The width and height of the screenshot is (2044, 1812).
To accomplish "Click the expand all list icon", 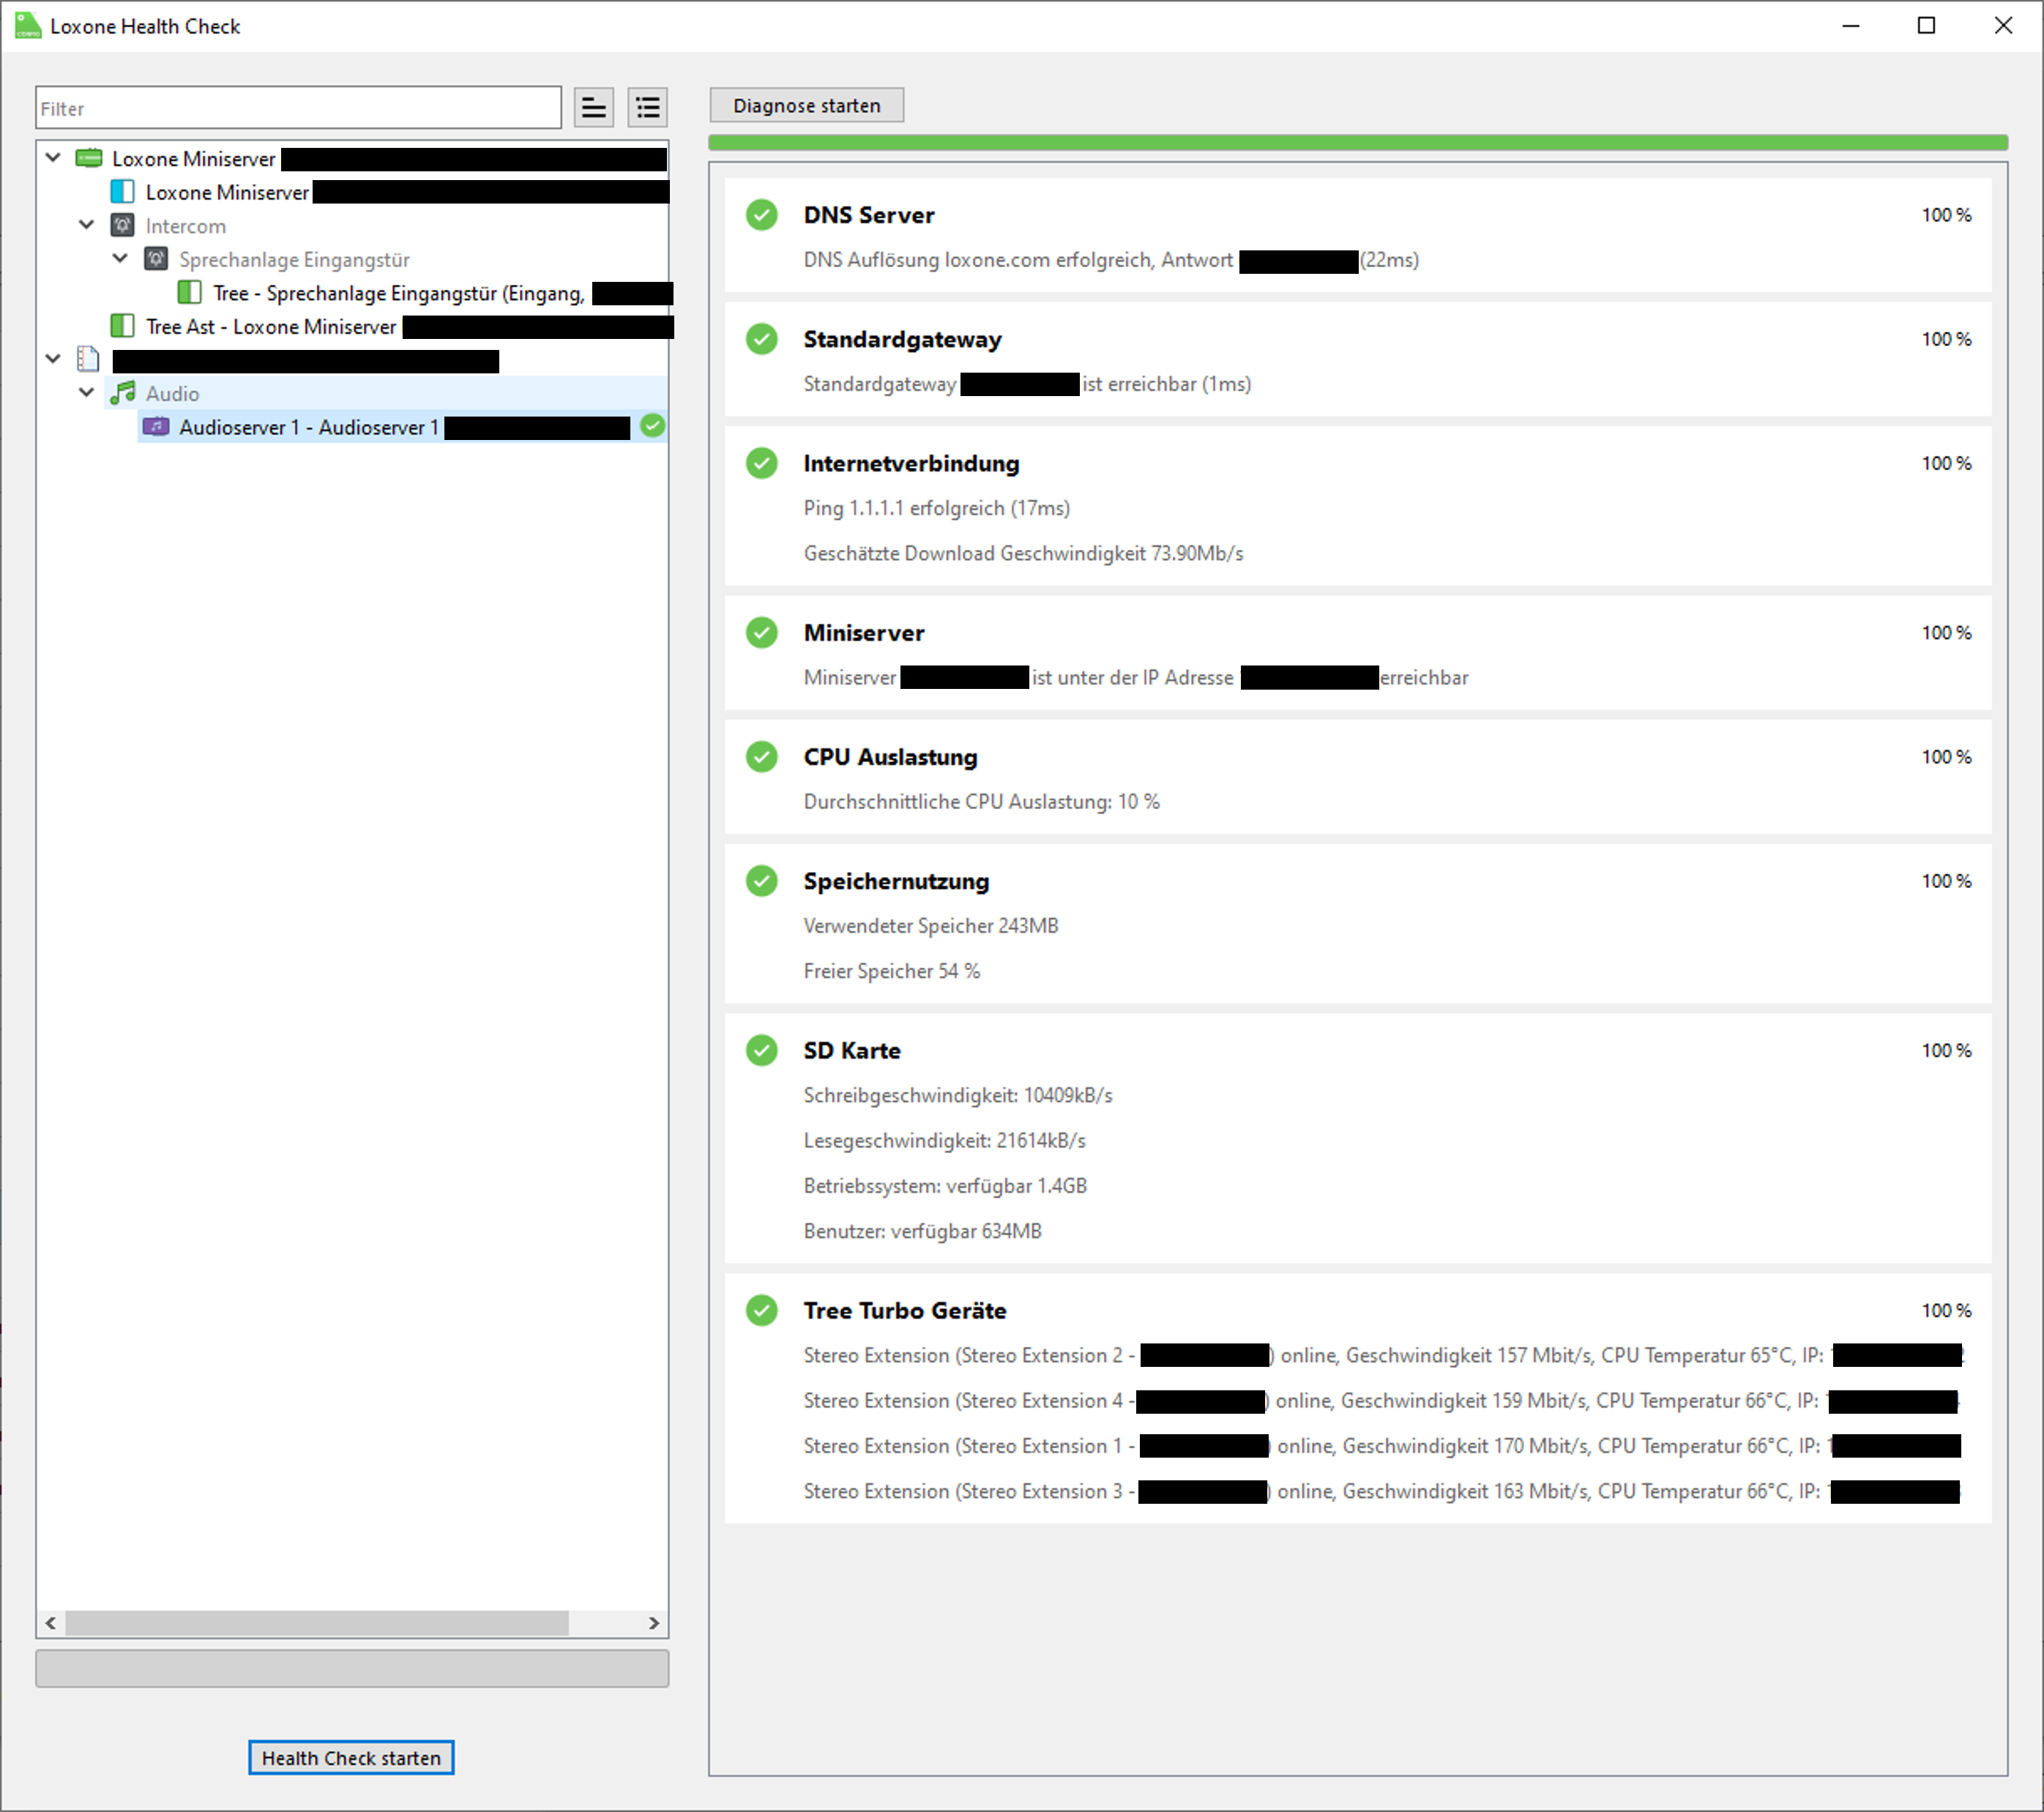I will (x=647, y=107).
